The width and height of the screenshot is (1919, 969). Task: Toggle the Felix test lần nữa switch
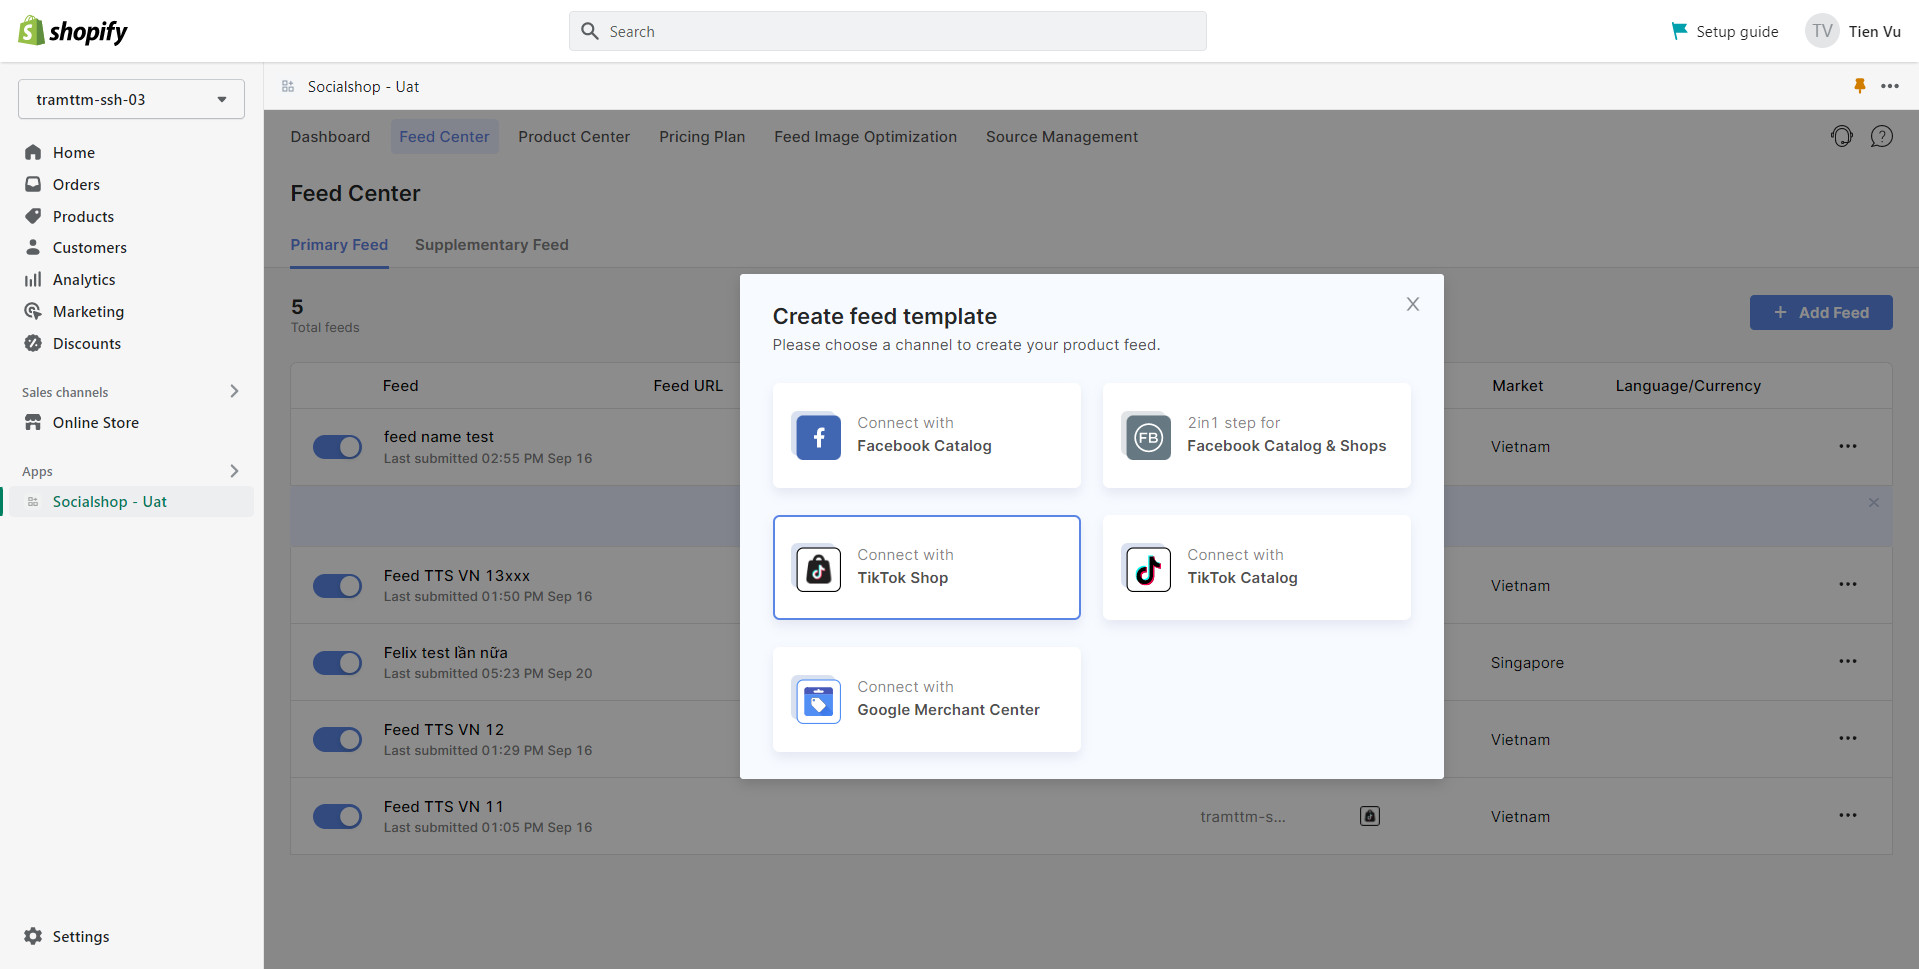[x=337, y=662]
